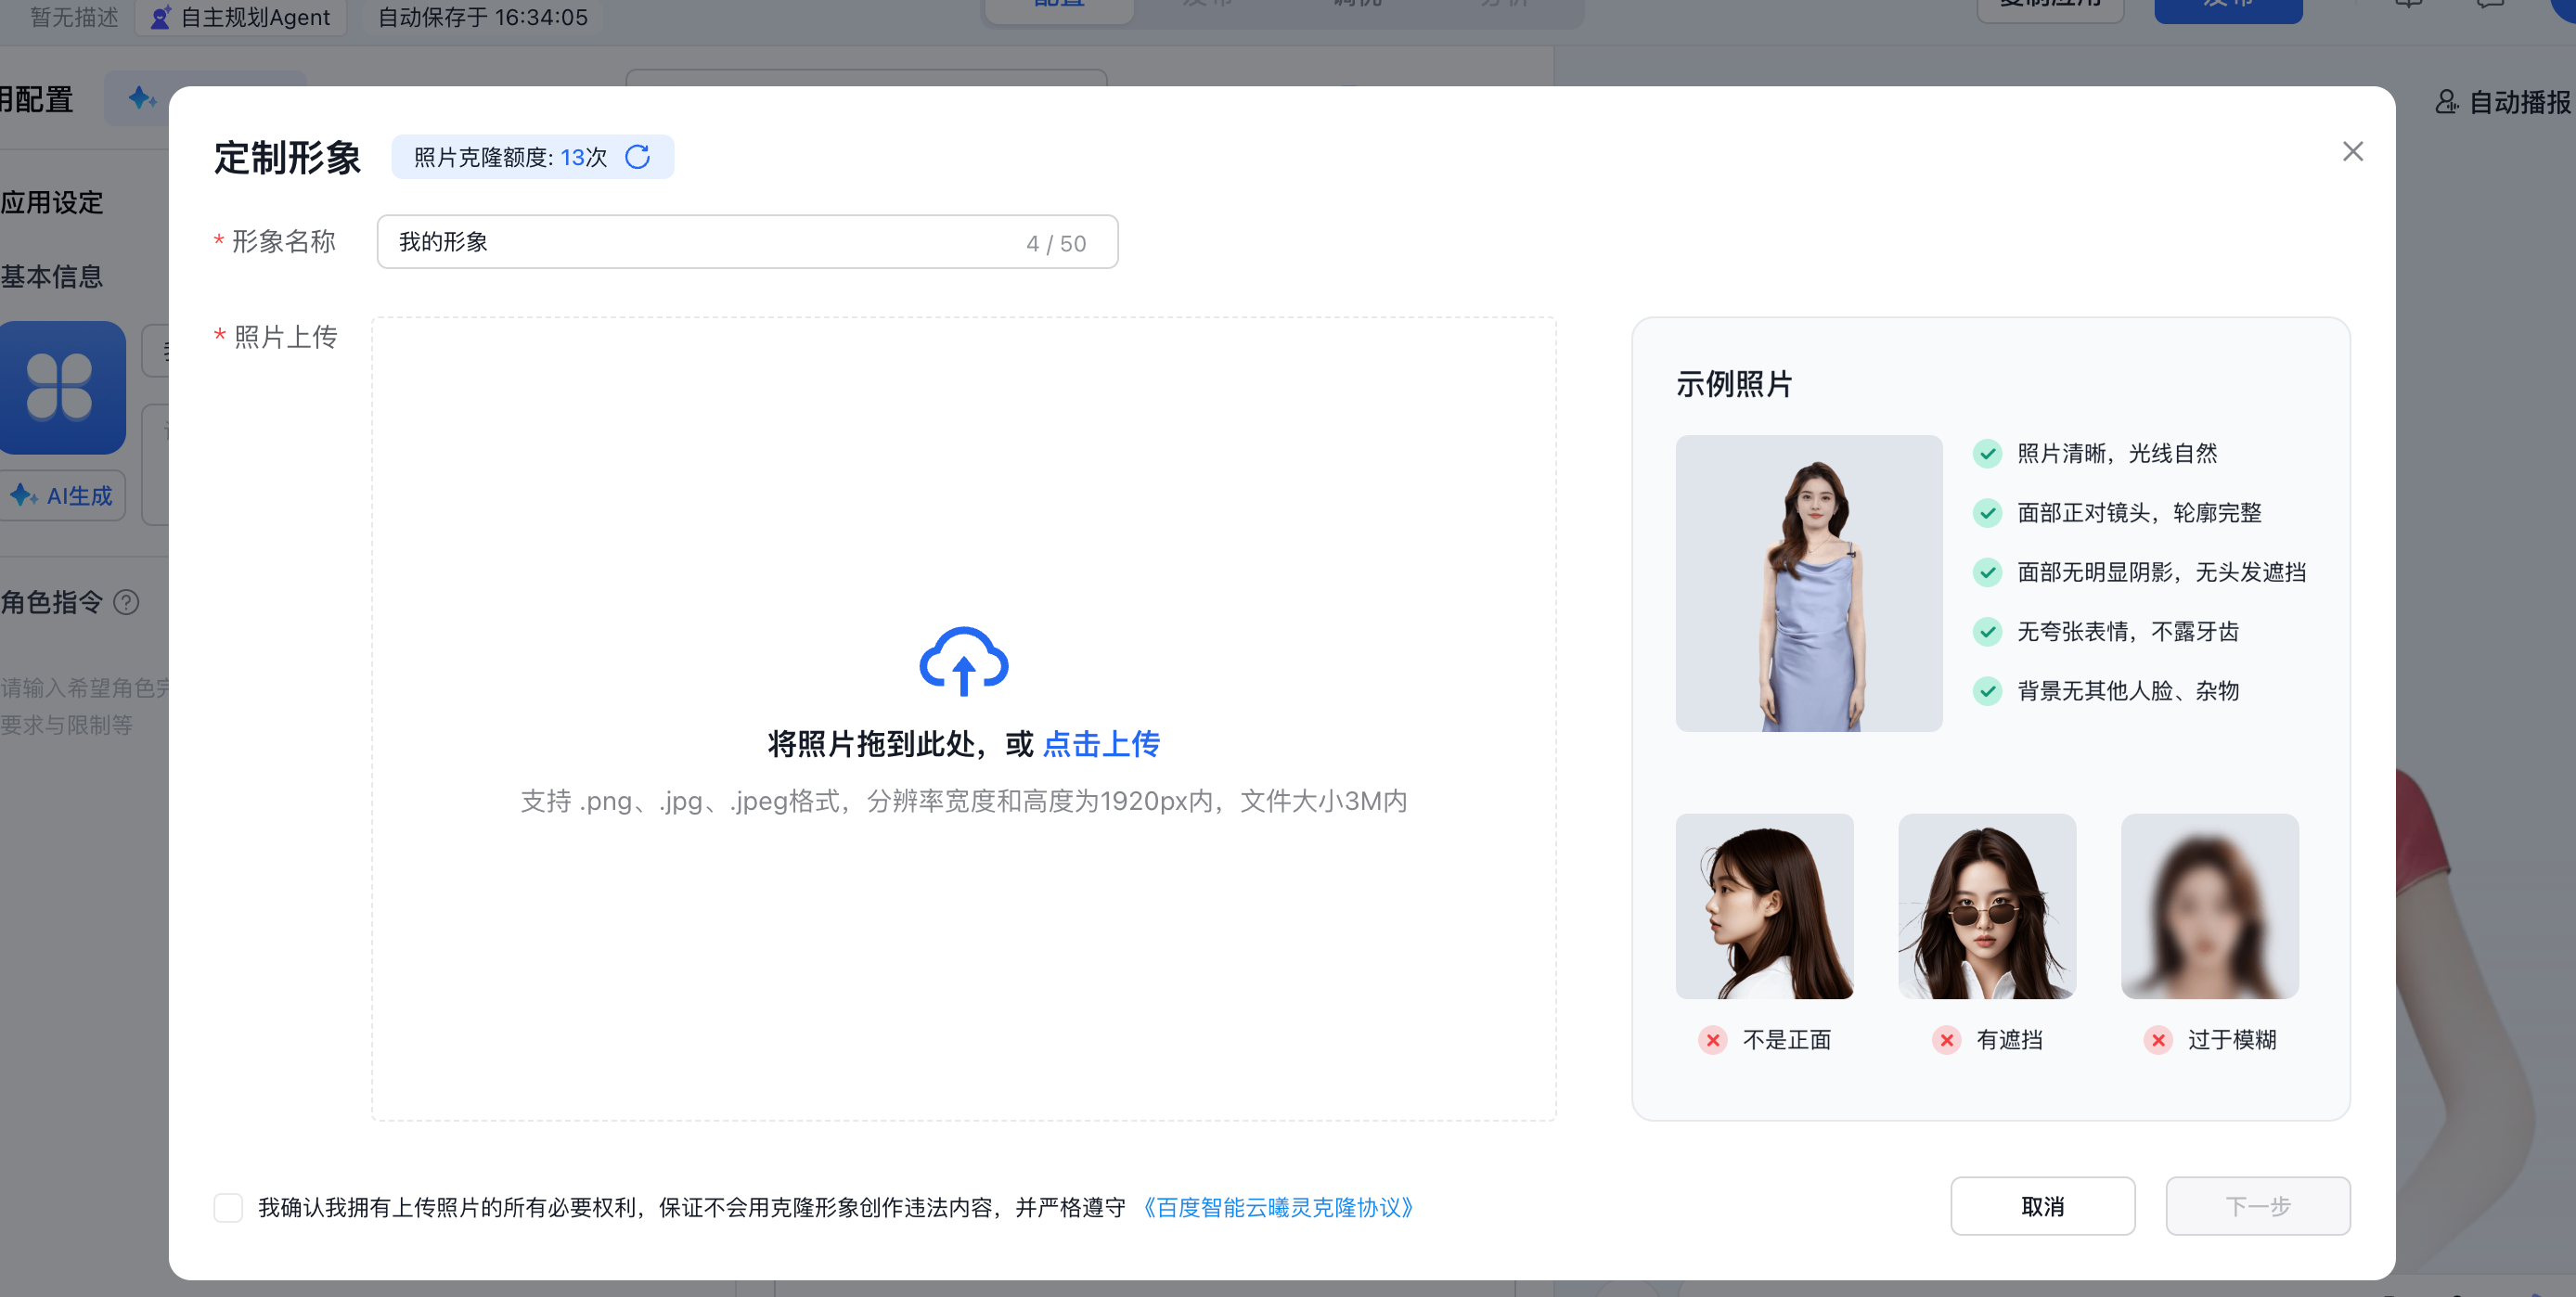Check the rights confirmation checkbox
Image resolution: width=2576 pixels, height=1297 pixels.
tap(228, 1207)
